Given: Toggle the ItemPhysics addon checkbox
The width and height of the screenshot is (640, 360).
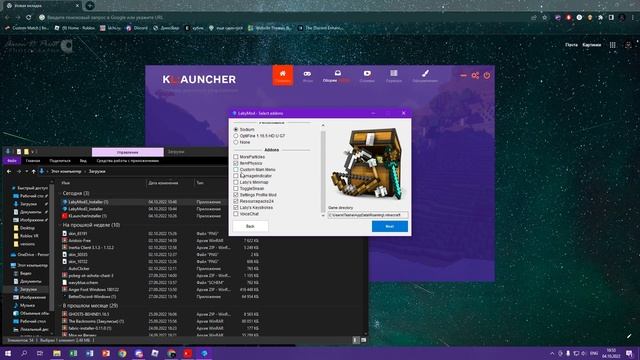Looking at the screenshot, I should point(236,163).
